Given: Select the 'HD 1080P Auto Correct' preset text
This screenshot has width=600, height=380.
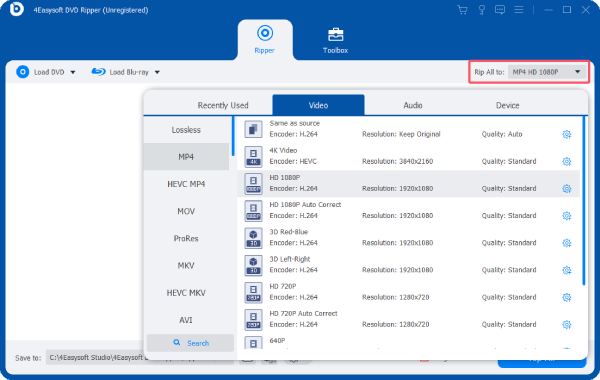Looking at the screenshot, I should pos(305,205).
